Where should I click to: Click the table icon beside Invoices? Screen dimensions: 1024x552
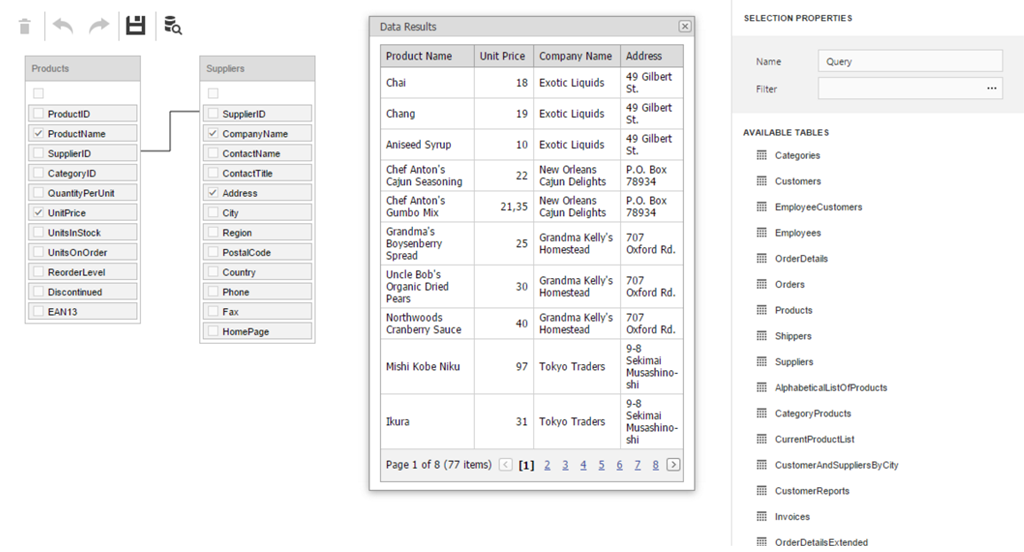pyautogui.click(x=761, y=517)
